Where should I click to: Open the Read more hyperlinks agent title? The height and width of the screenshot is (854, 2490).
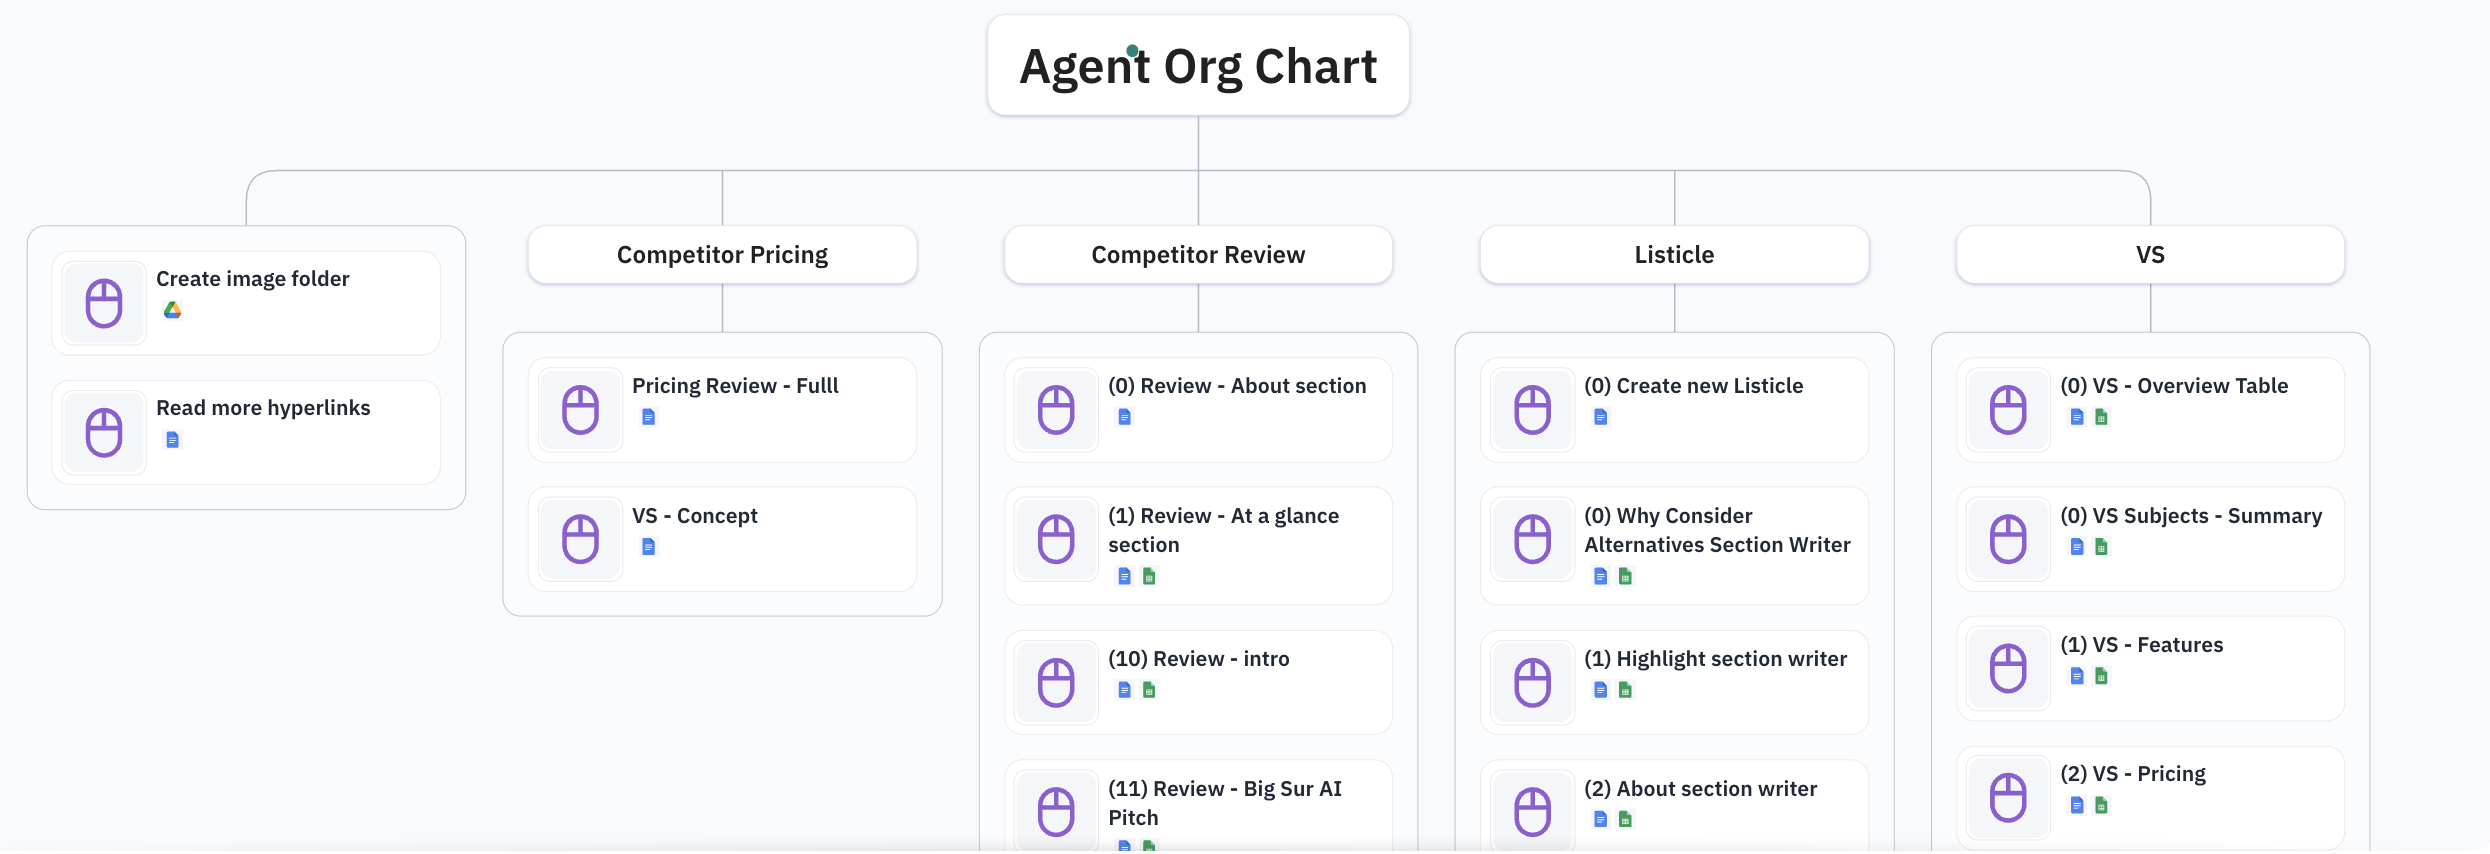[x=263, y=408]
